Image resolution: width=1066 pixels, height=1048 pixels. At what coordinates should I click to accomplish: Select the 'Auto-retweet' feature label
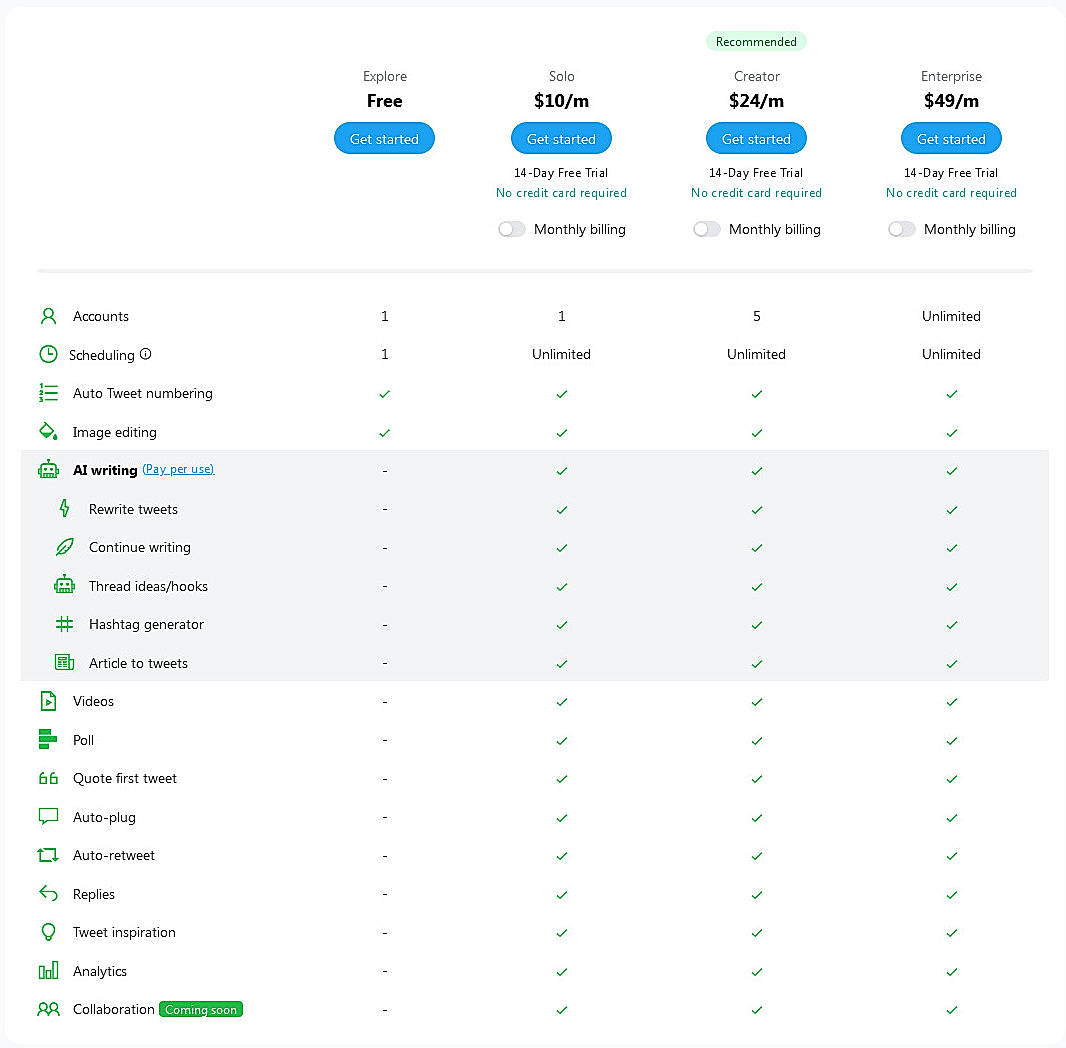(x=114, y=855)
